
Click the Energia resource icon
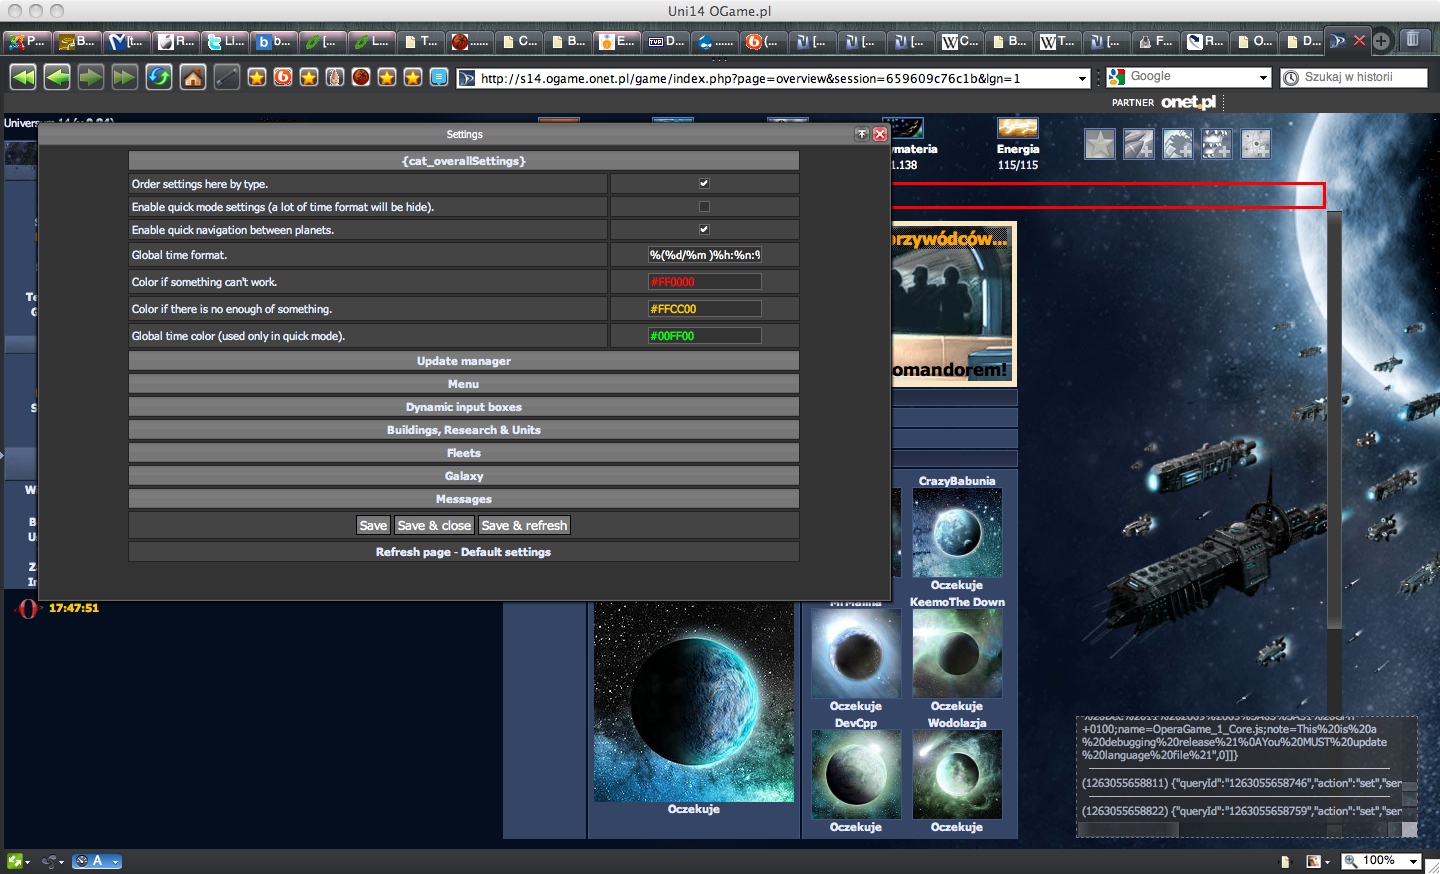[x=1017, y=128]
